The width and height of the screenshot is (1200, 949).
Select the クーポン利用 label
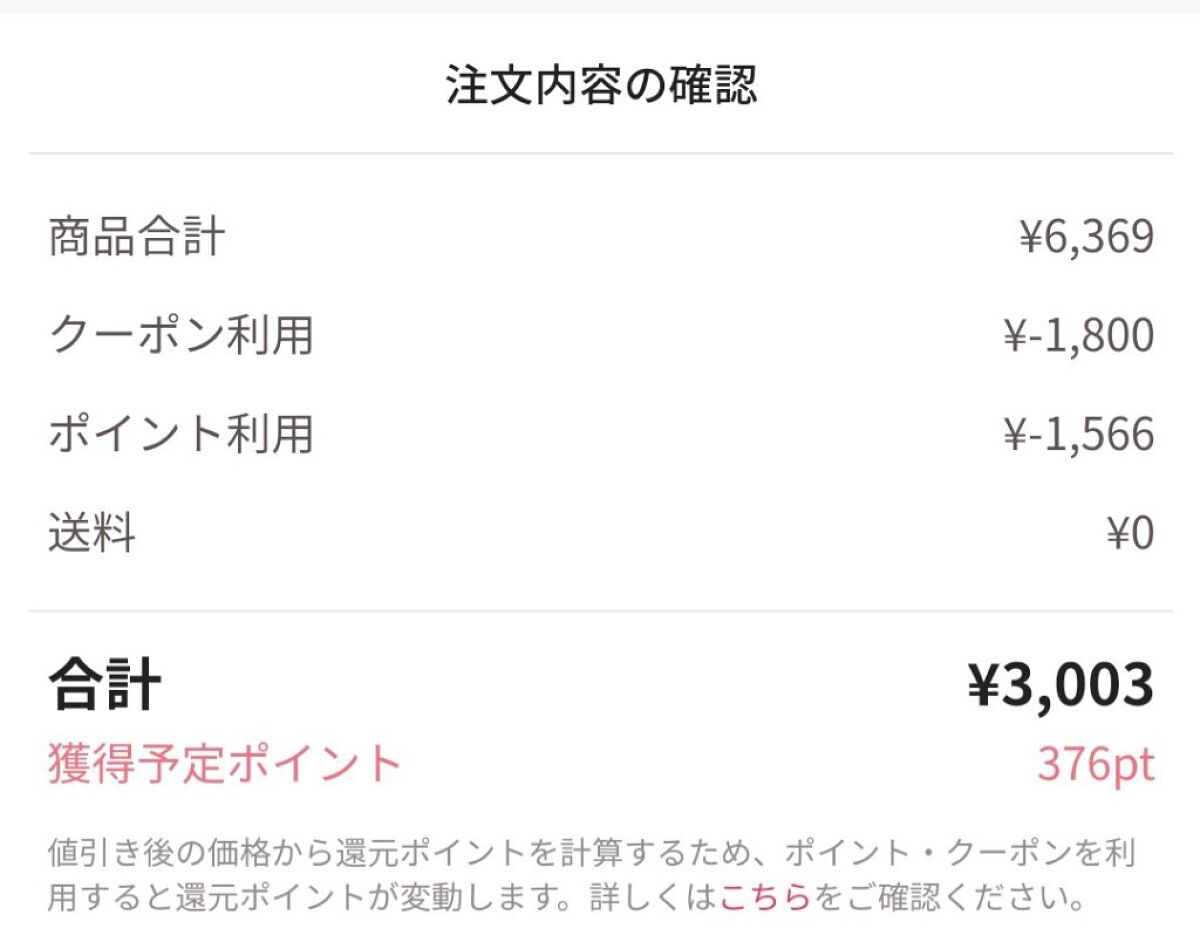pos(181,336)
